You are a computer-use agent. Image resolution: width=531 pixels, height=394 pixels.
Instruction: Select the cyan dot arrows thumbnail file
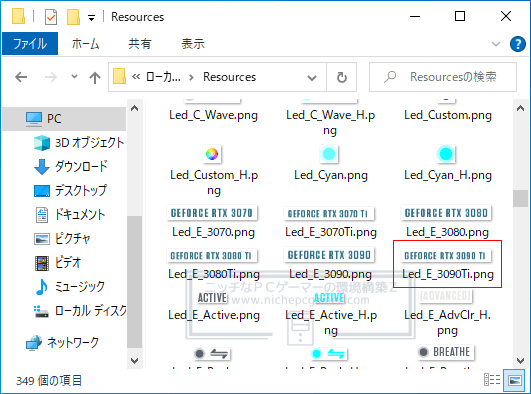pos(329,354)
